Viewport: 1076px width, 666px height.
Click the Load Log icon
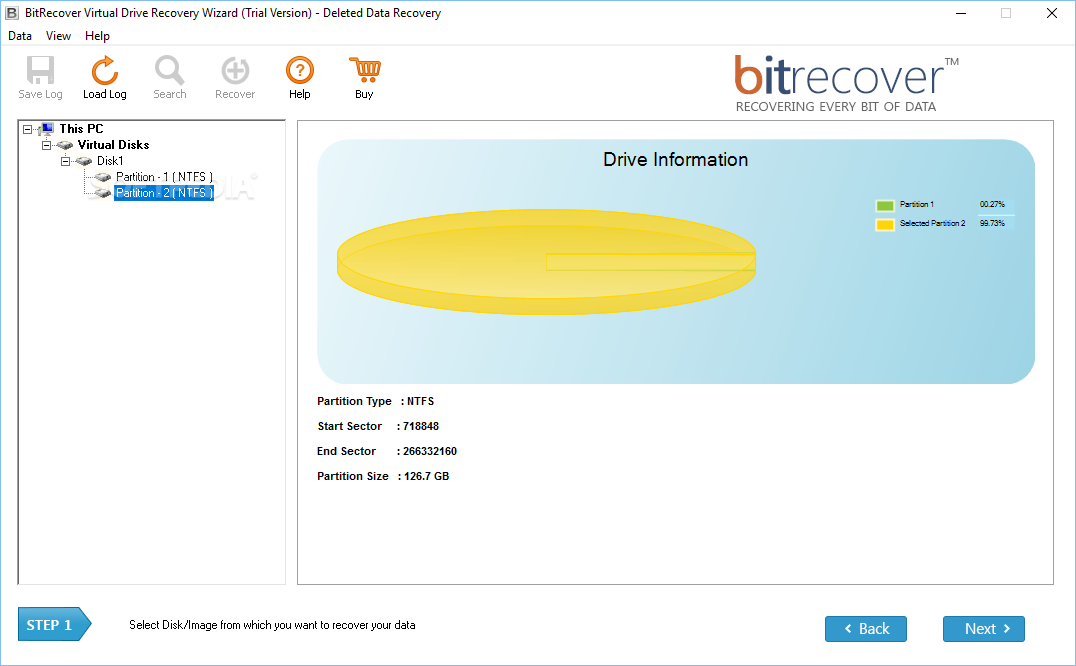coord(104,70)
